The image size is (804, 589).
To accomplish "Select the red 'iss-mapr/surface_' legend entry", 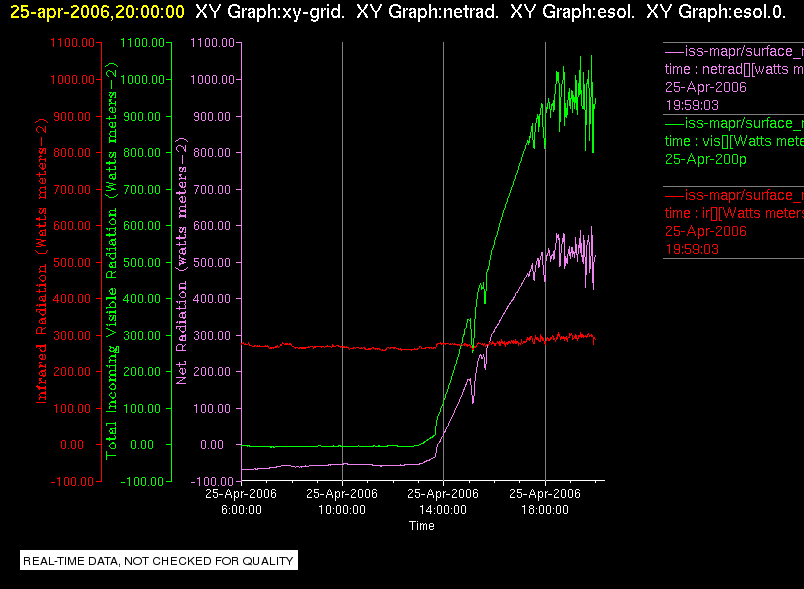I will [x=734, y=195].
